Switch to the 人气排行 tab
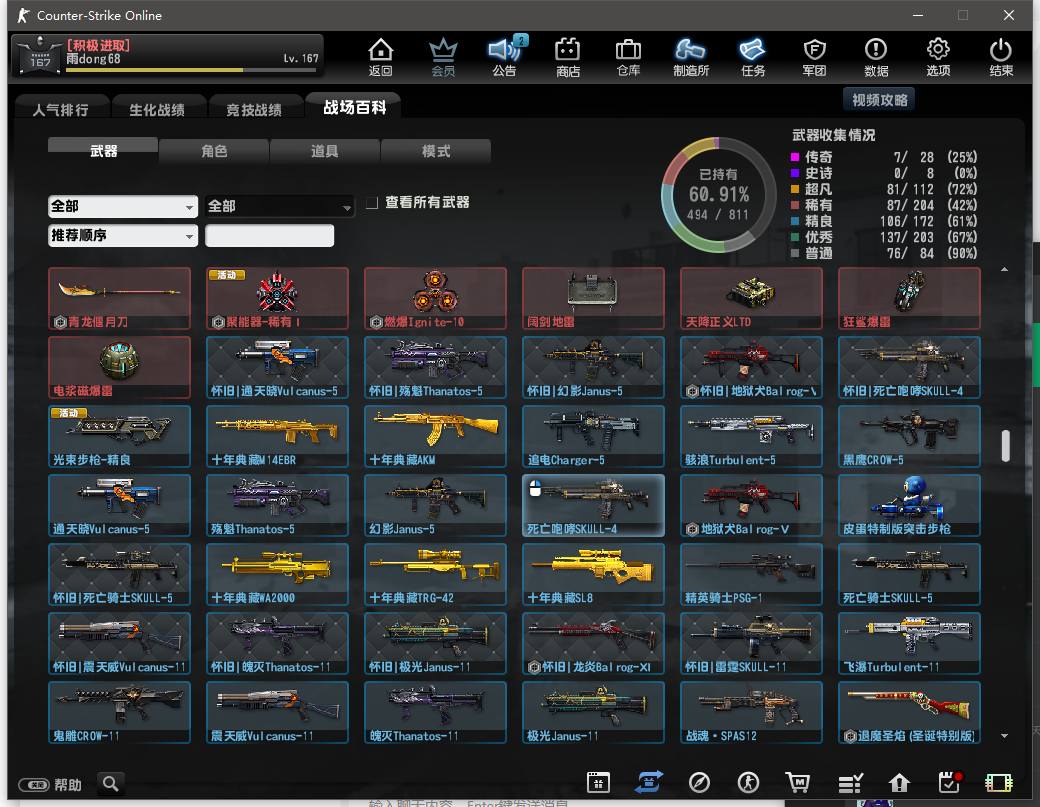 (x=61, y=109)
